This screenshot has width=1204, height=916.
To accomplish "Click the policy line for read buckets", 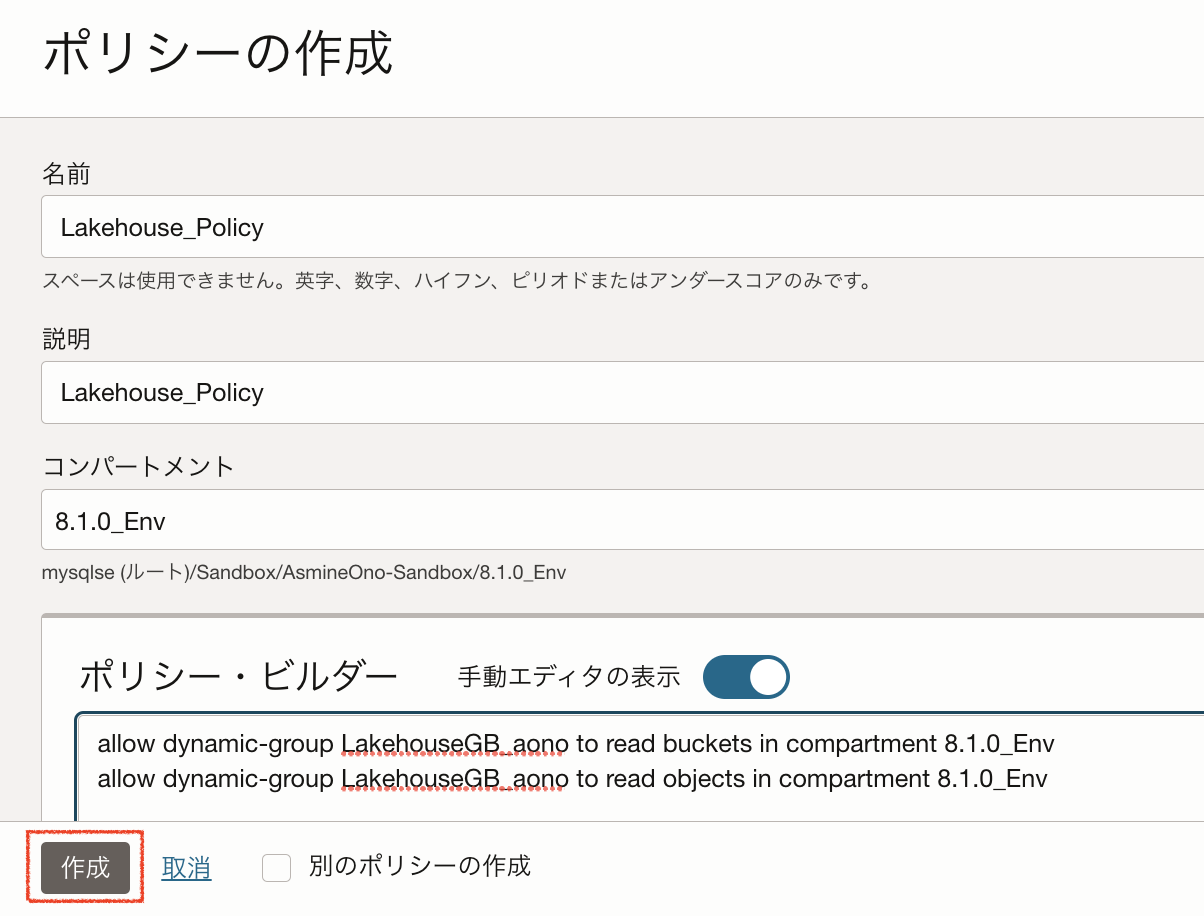I will point(575,744).
